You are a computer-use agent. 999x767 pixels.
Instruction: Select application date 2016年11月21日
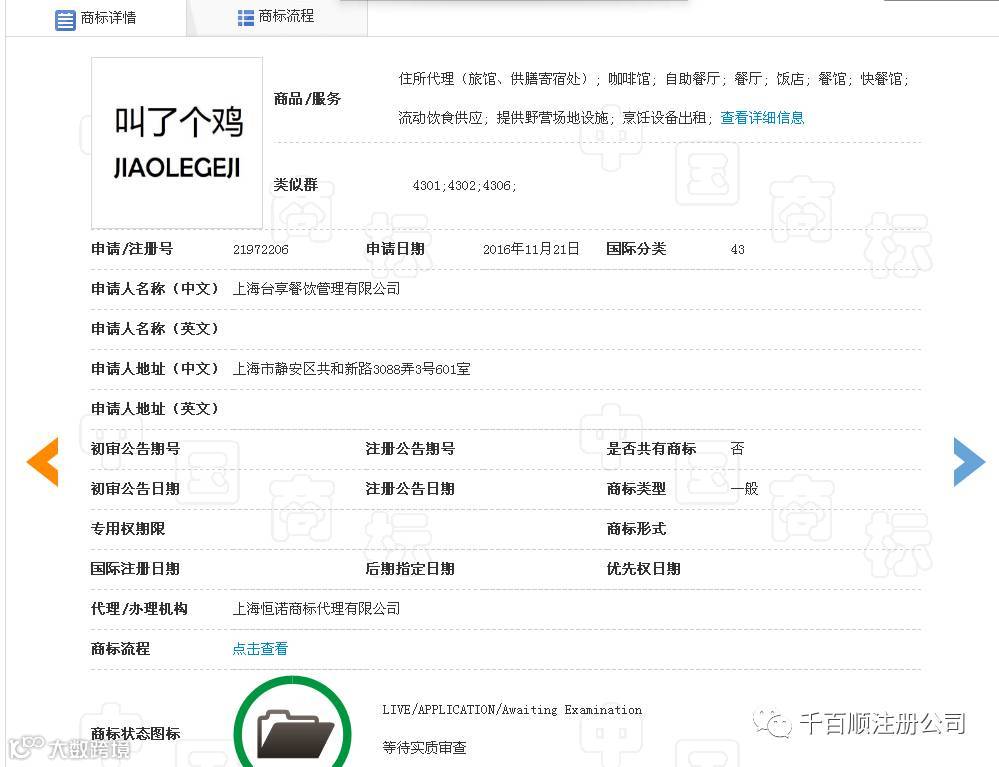pyautogui.click(x=531, y=249)
